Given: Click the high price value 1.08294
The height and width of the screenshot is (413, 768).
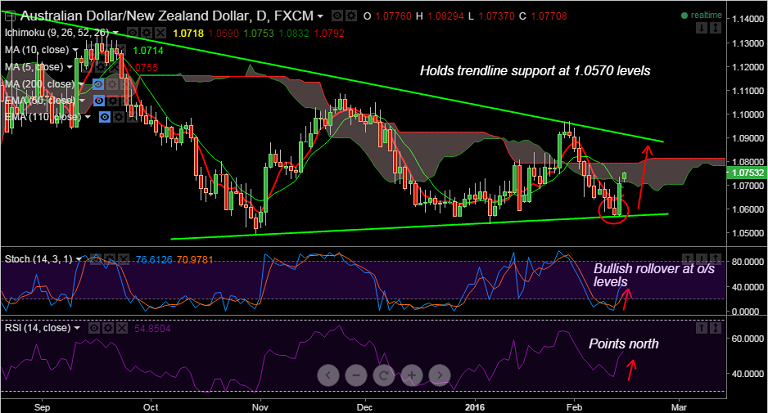Looking at the screenshot, I should click(446, 16).
